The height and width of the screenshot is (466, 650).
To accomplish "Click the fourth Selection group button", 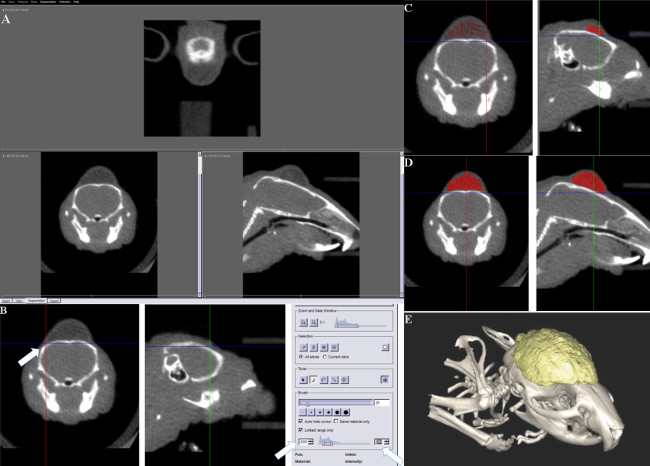I will click(x=335, y=347).
